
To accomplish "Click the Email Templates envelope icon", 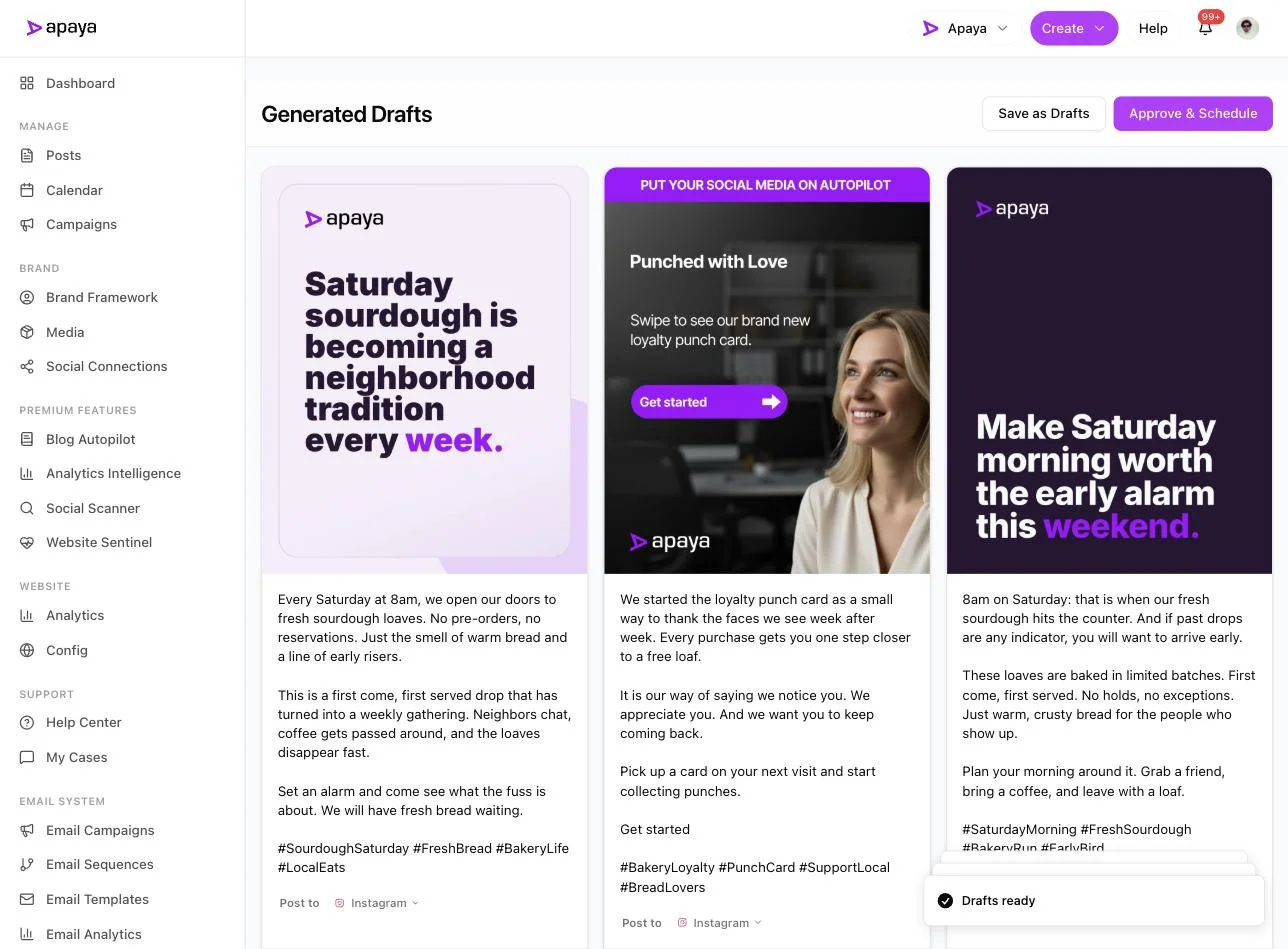I will (x=27, y=899).
